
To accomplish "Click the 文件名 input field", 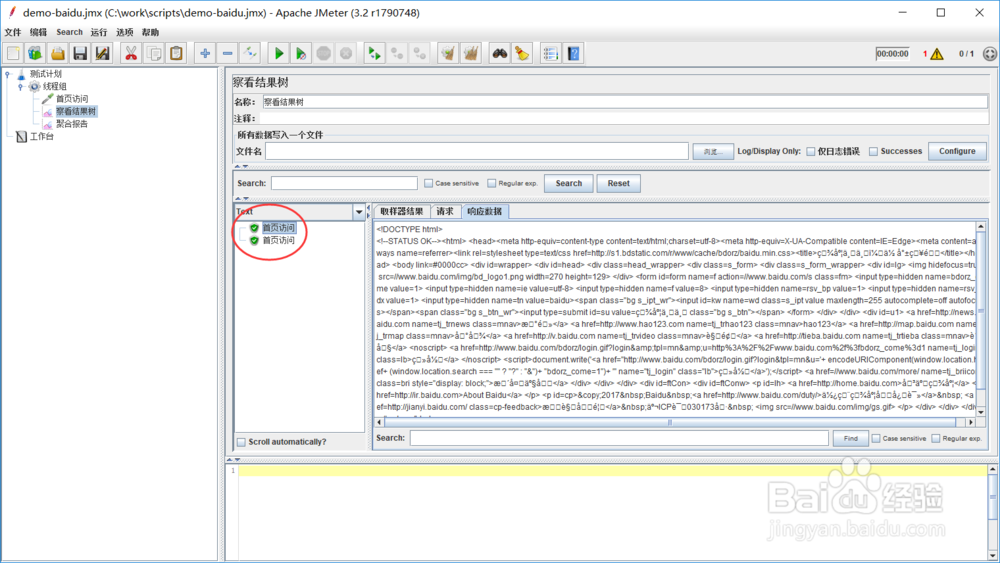I will [477, 152].
